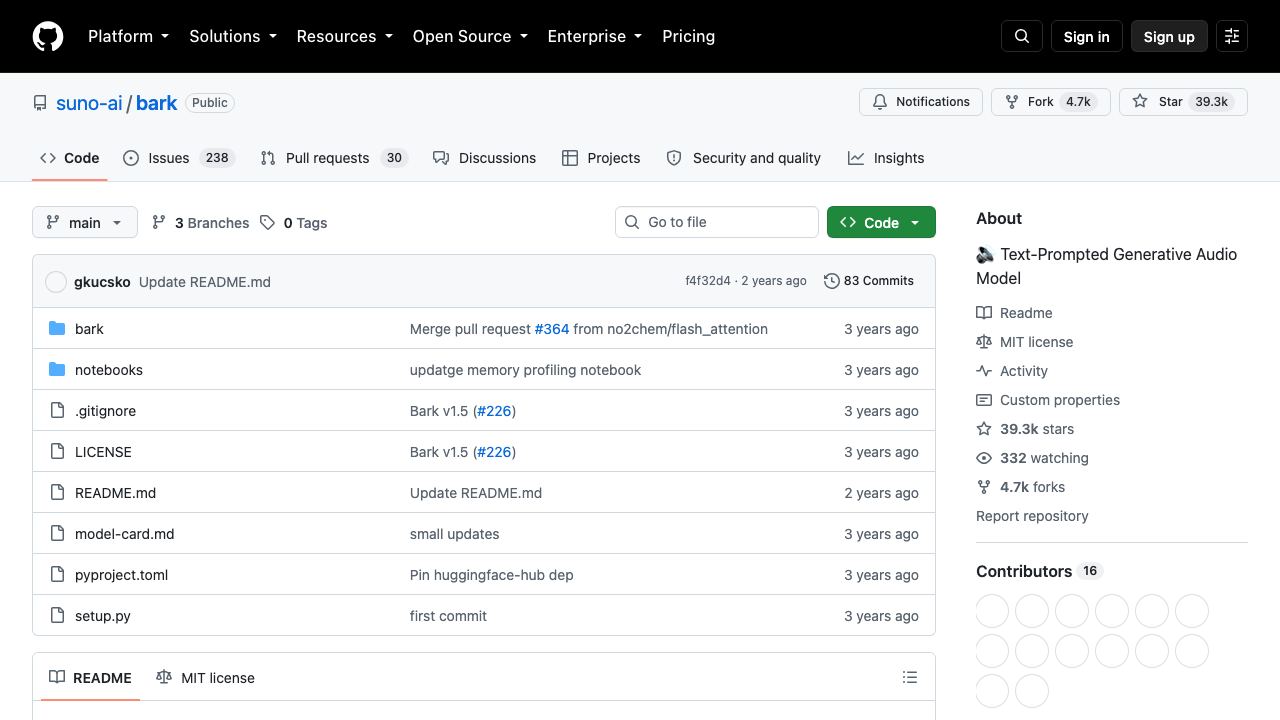Expand the Open Source menu
Image resolution: width=1280 pixels, height=720 pixels.
pos(470,36)
